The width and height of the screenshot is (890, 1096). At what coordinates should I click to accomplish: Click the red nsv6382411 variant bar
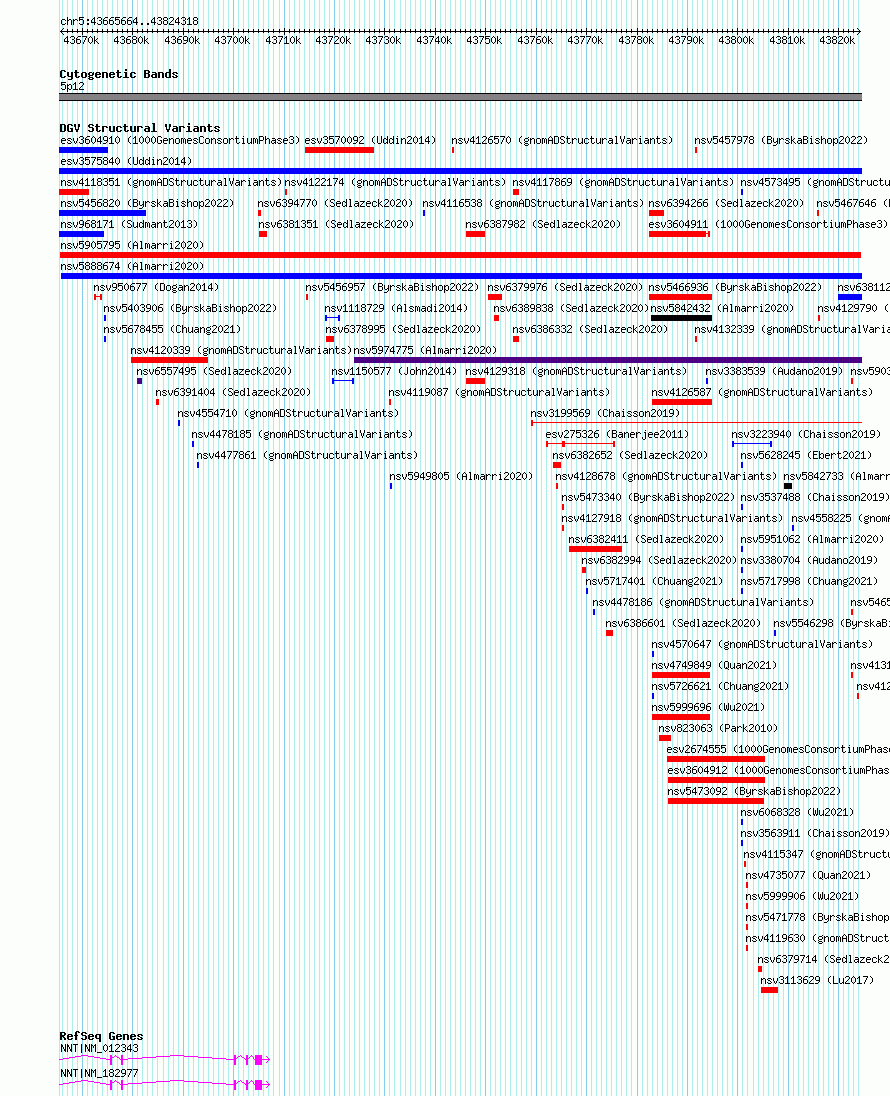(595, 549)
